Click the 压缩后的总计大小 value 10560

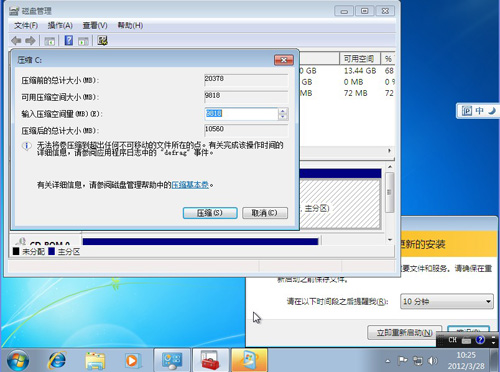tap(246, 130)
